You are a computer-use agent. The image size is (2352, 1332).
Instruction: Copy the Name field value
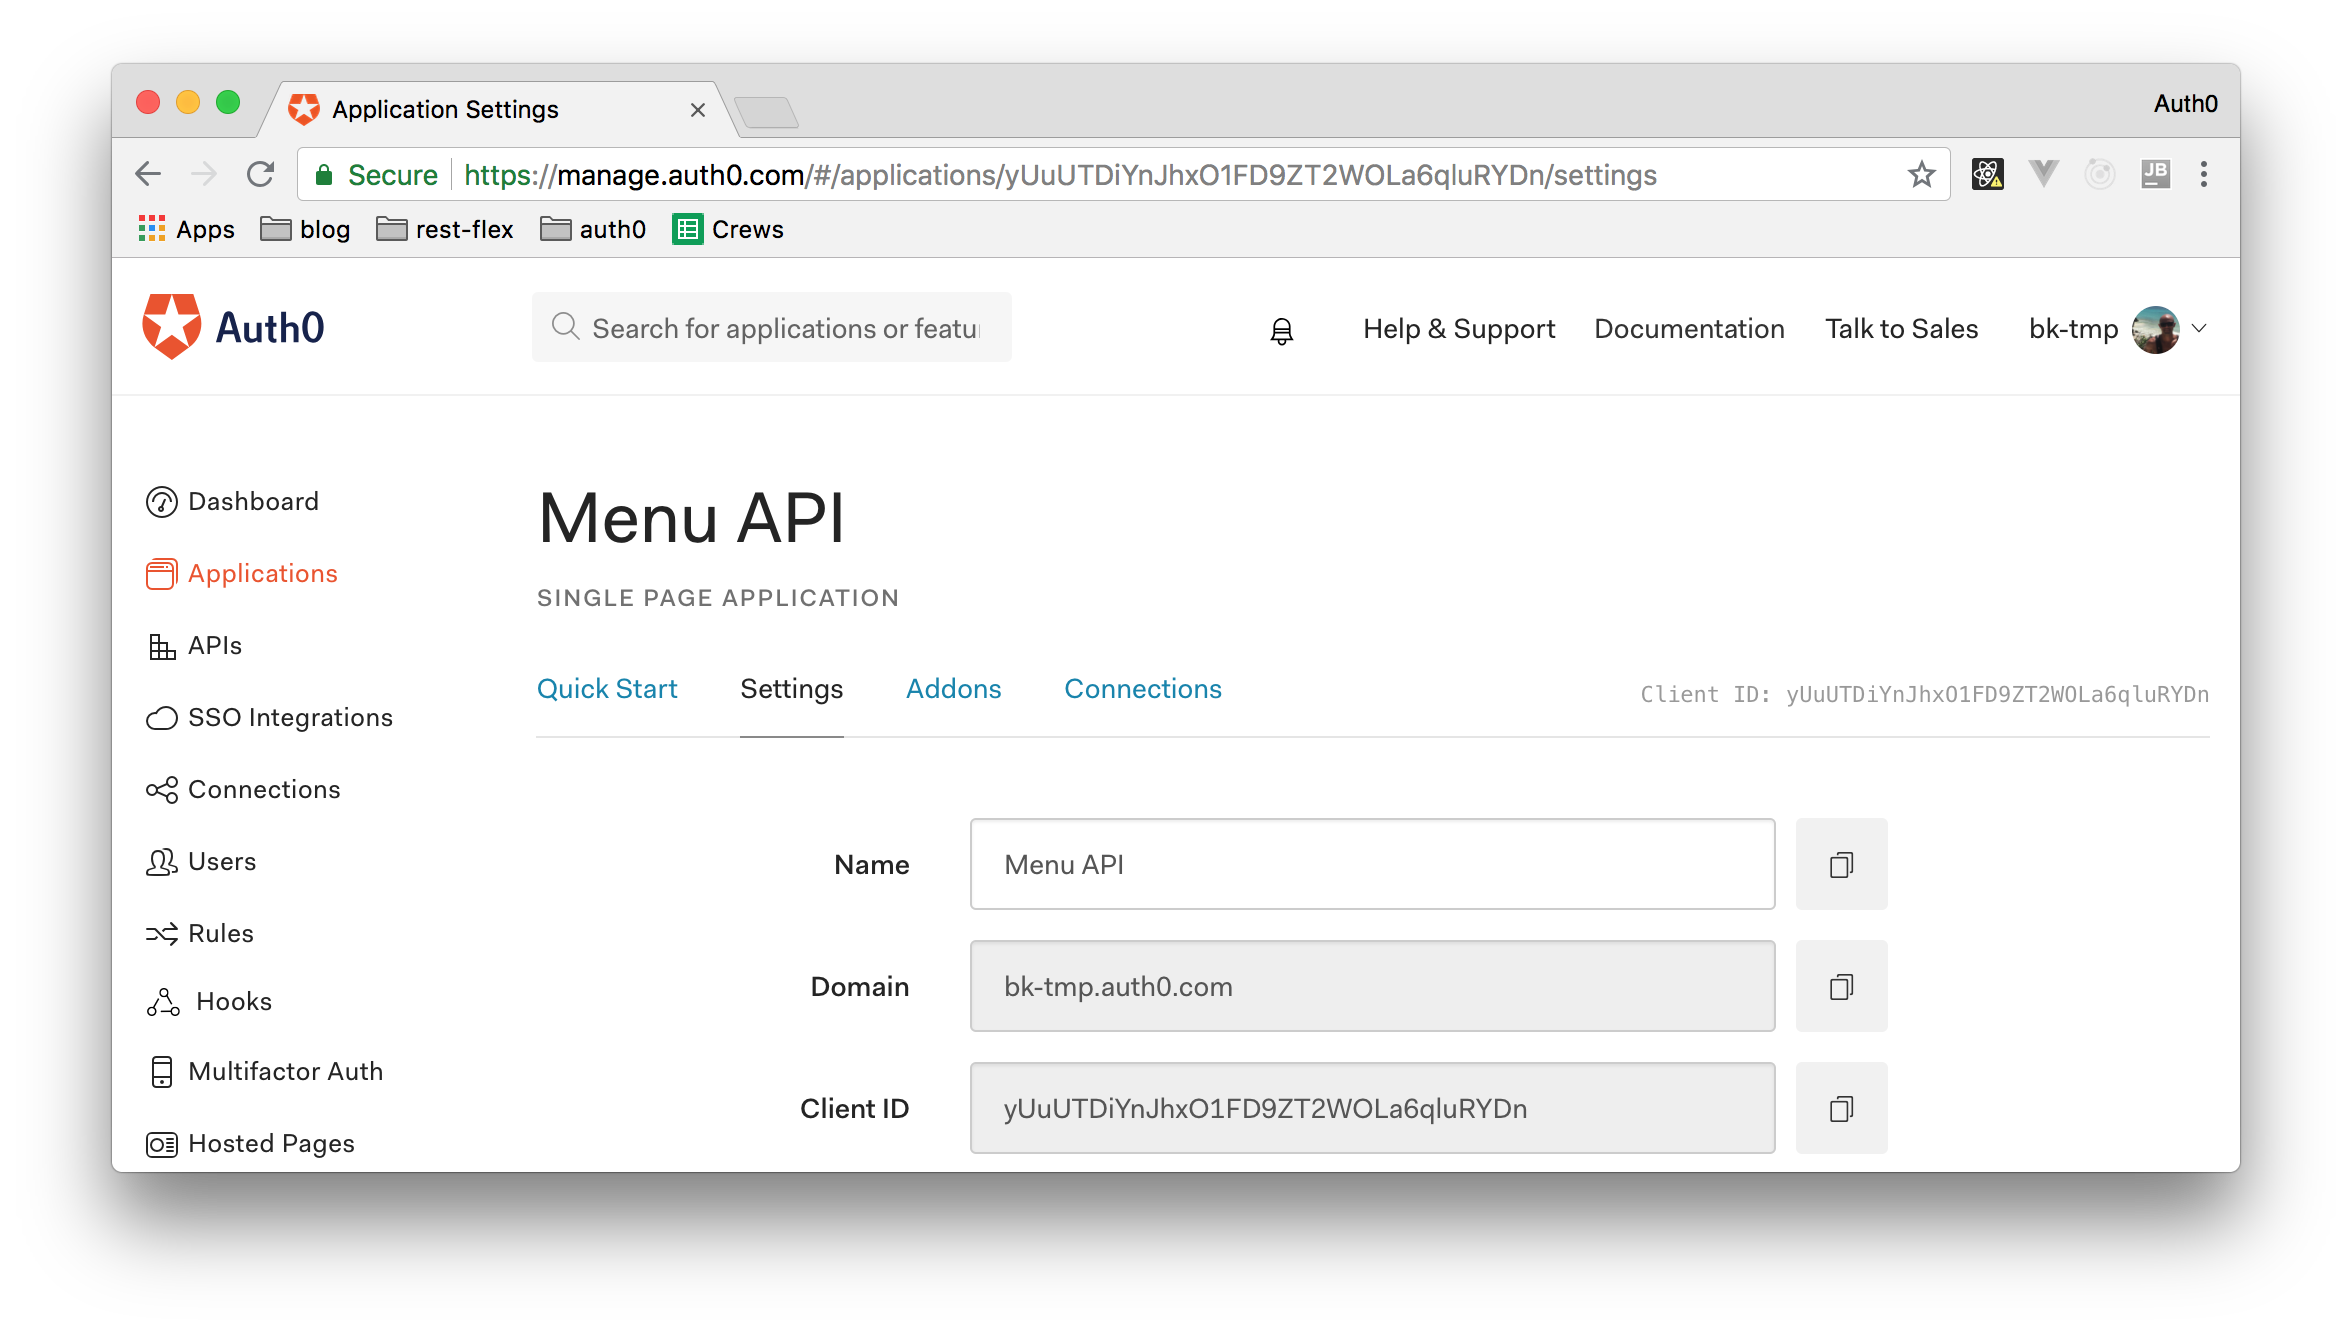(x=1840, y=865)
